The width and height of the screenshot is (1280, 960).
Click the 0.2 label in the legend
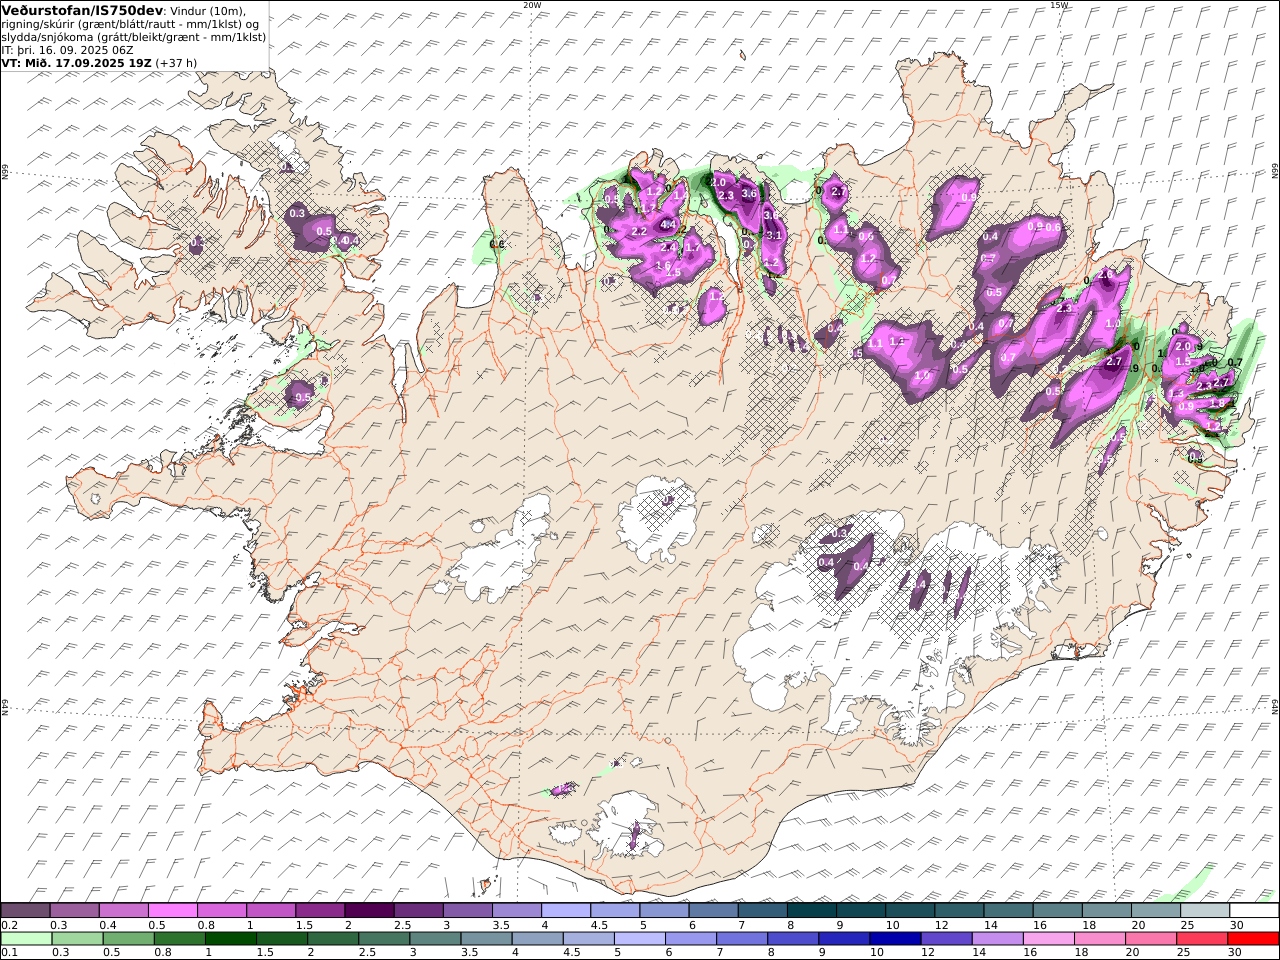pyautogui.click(x=8, y=925)
